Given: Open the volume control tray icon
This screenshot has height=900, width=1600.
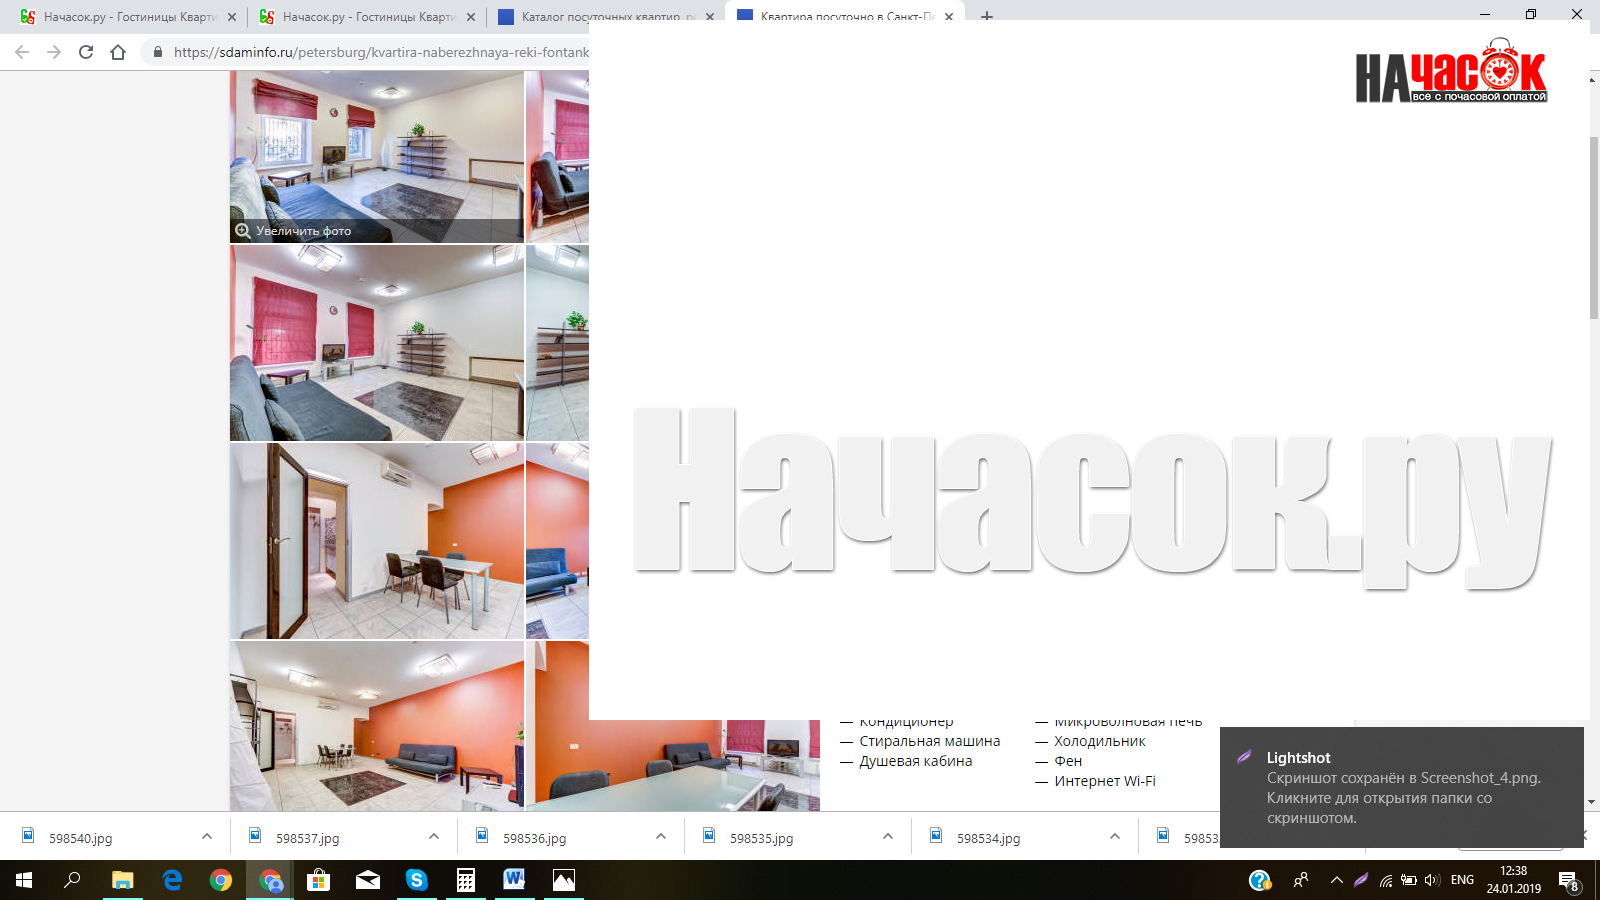Looking at the screenshot, I should (x=1432, y=880).
